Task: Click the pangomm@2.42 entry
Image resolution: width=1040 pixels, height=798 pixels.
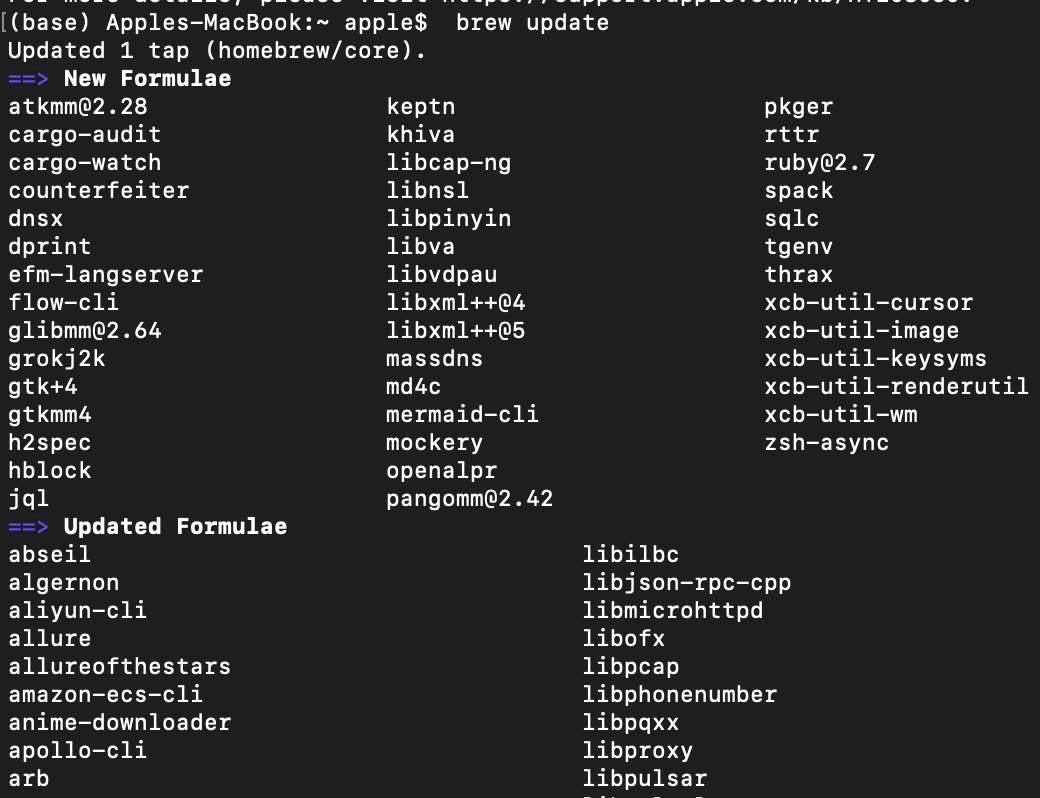Action: 469,498
